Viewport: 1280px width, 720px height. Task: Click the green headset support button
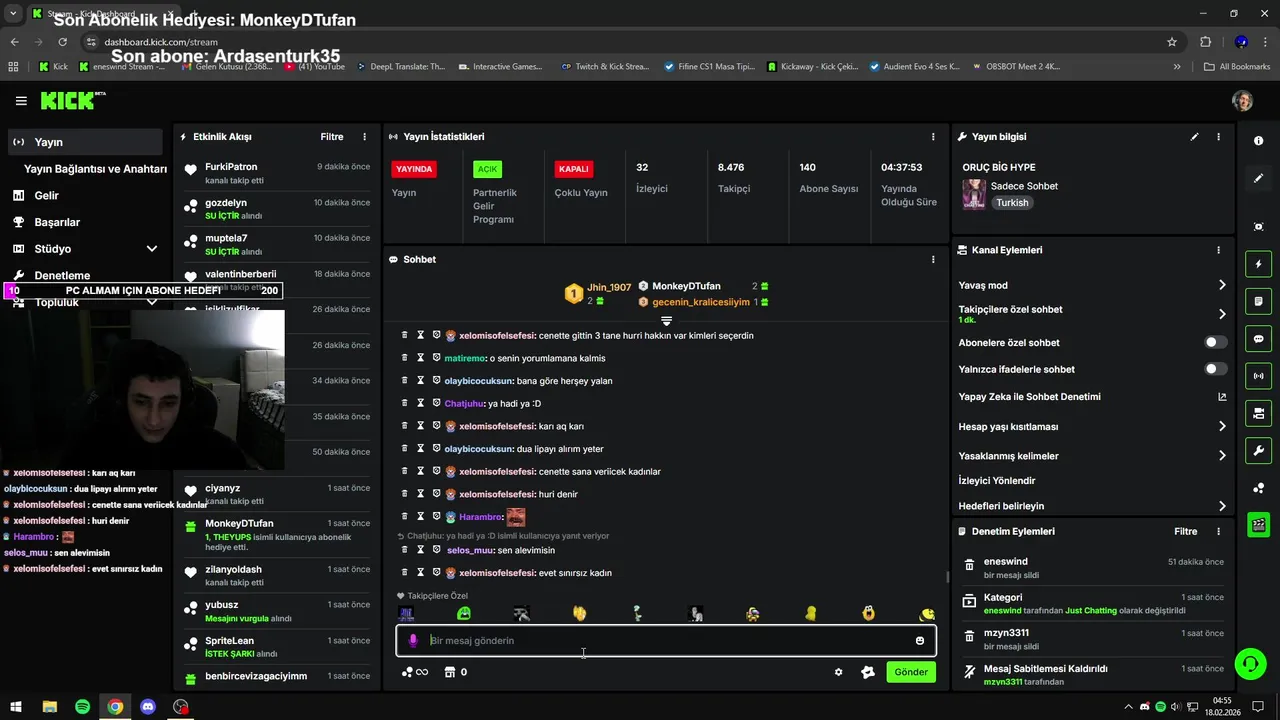point(1249,664)
